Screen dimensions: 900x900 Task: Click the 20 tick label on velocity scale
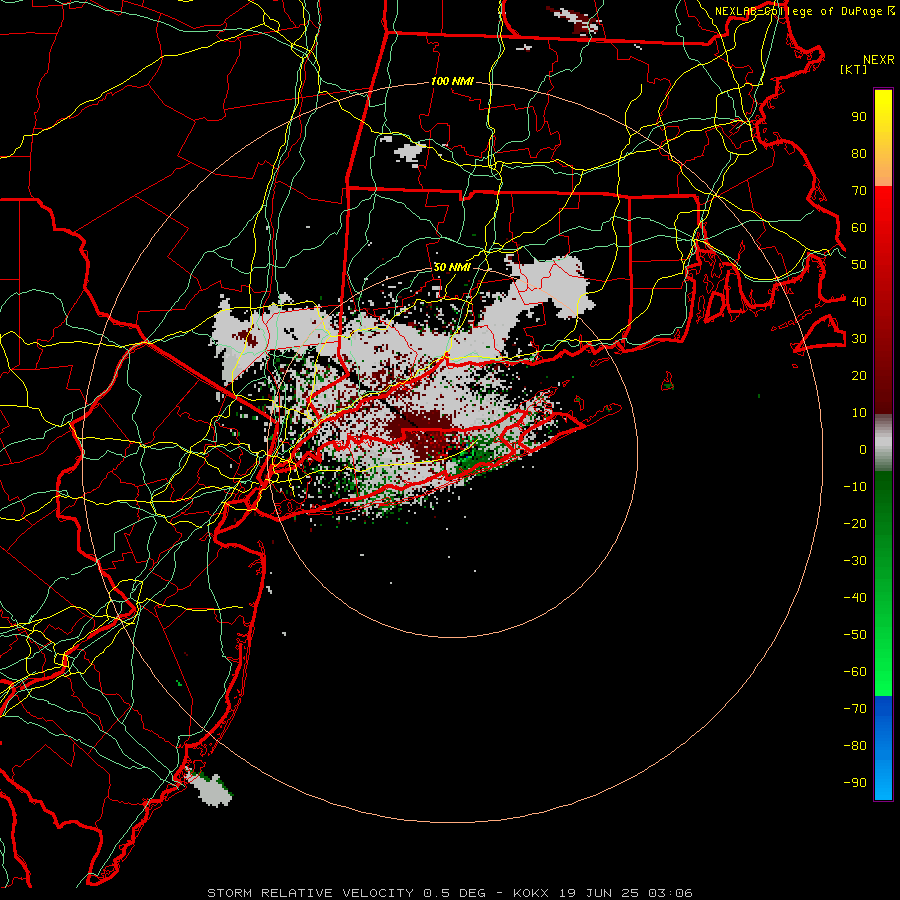point(859,376)
